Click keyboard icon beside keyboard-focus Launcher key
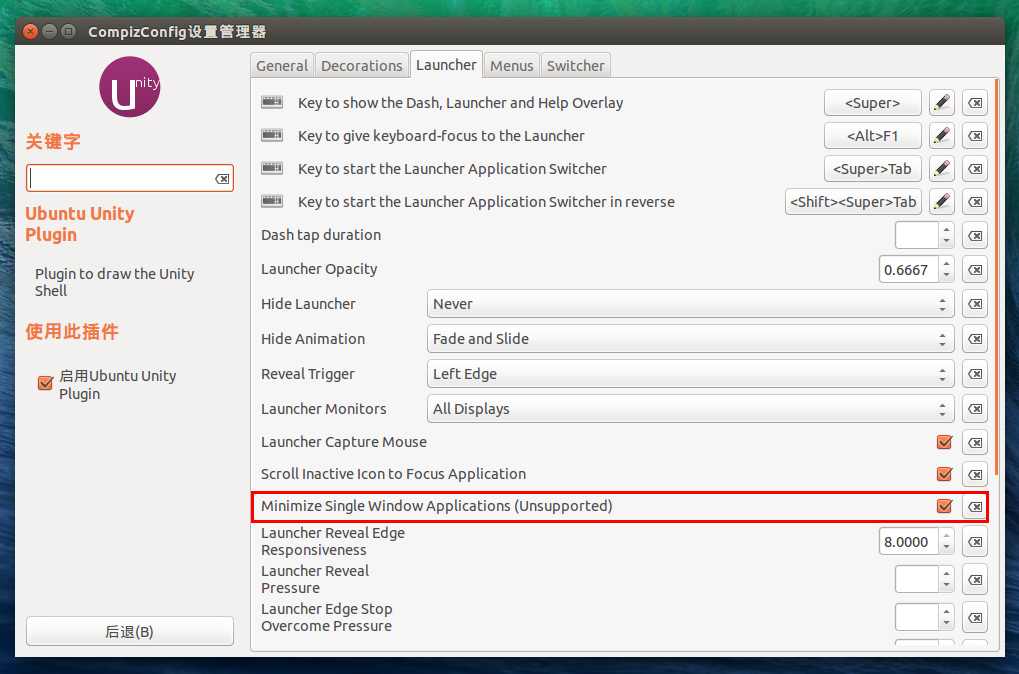Screen dimensions: 1019x674 click(x=272, y=135)
